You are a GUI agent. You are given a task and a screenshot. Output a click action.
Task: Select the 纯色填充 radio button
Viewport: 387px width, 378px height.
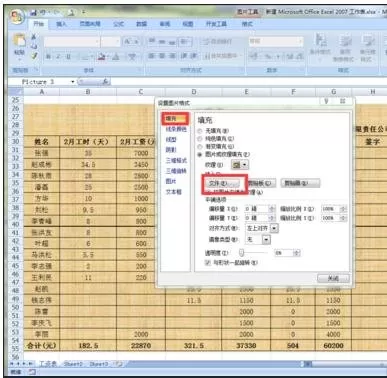(200, 139)
